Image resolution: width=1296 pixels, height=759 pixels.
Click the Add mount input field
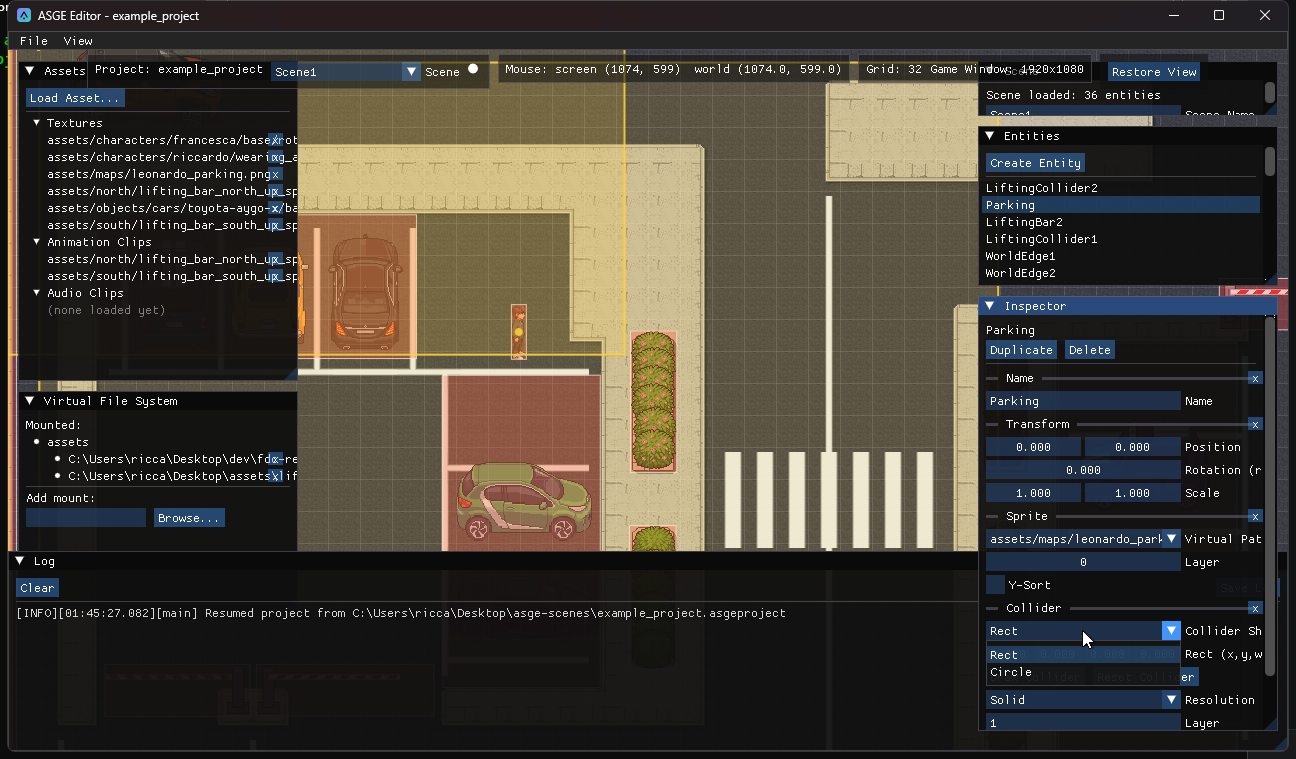86,518
